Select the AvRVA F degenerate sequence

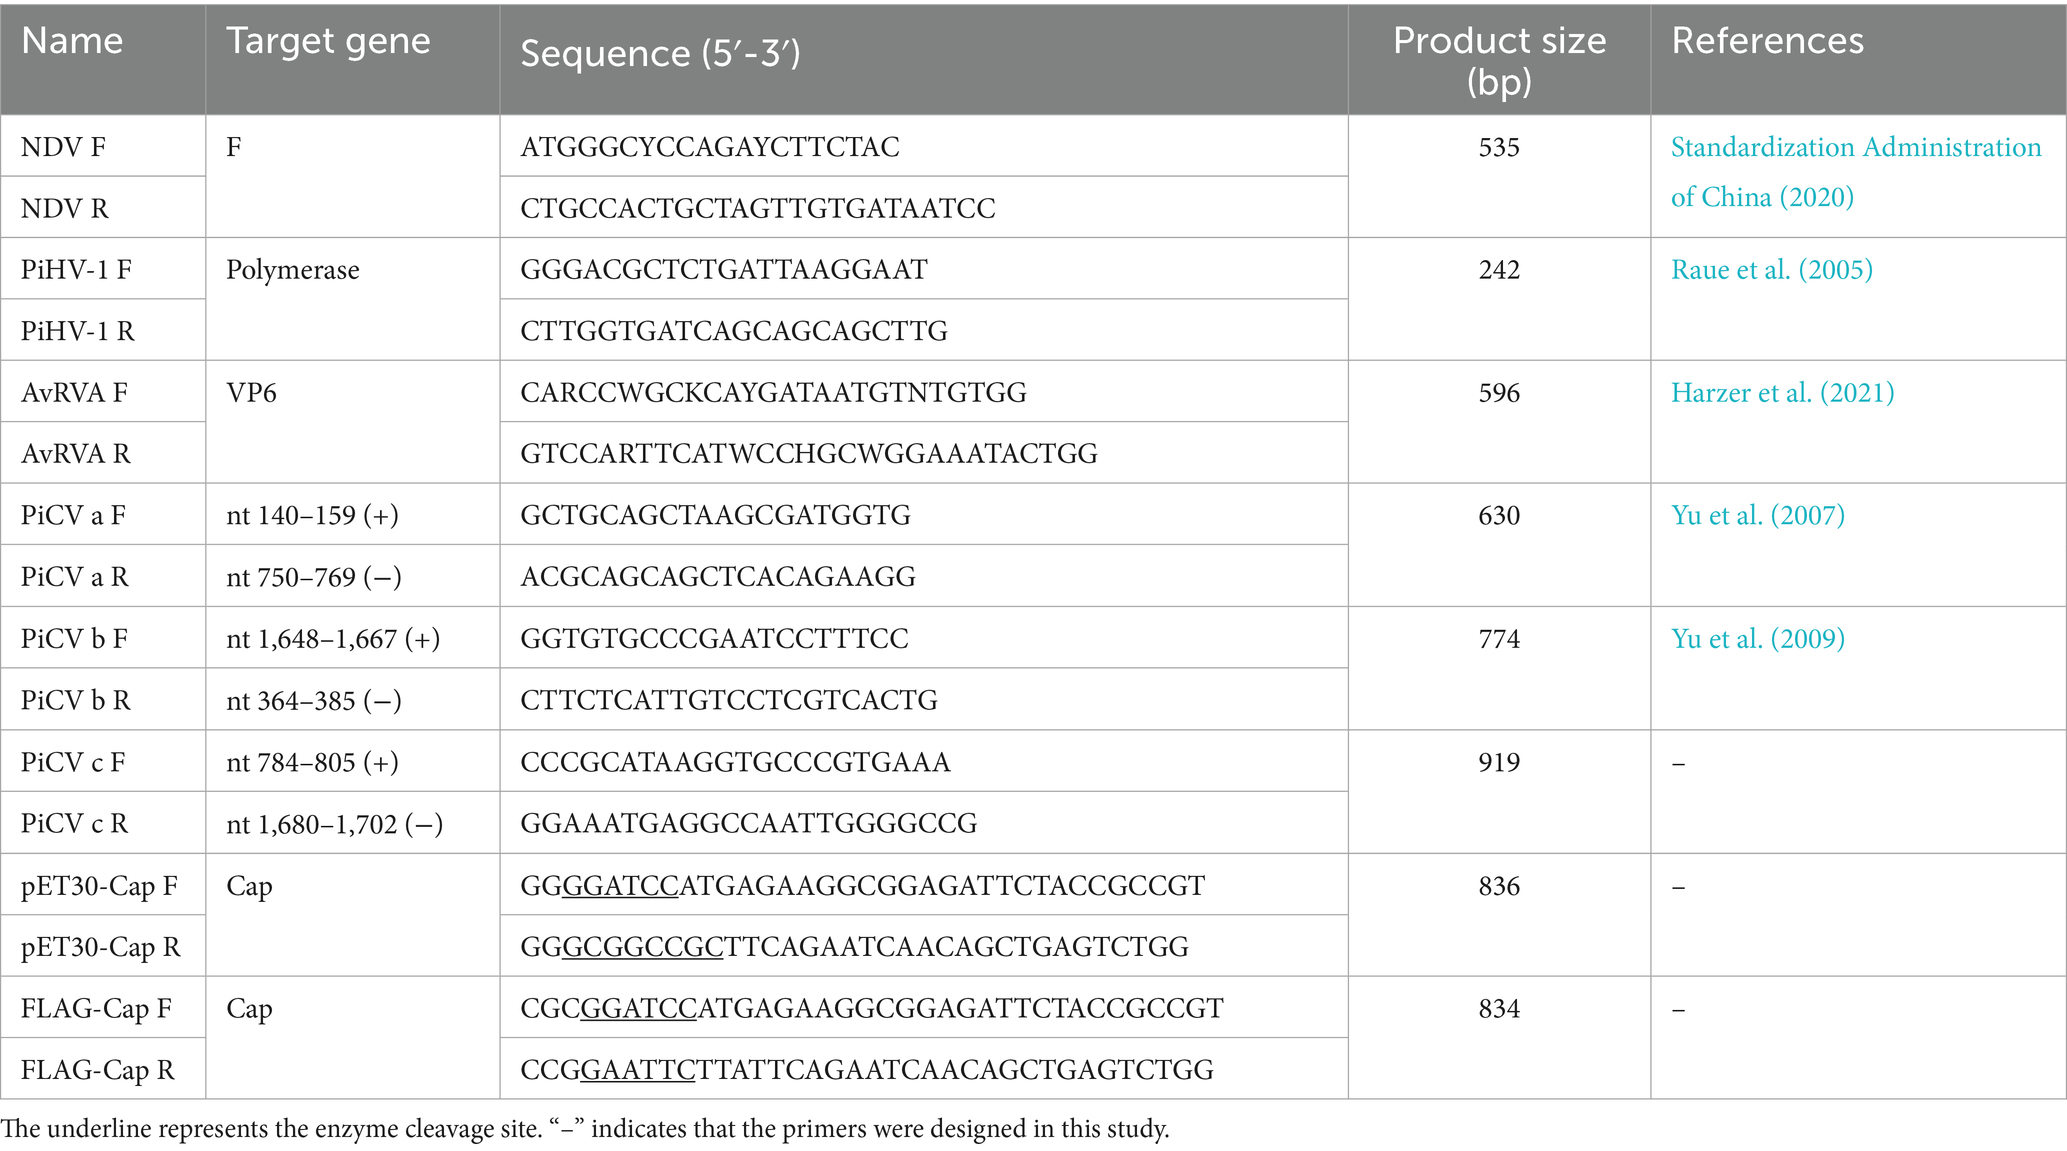point(773,393)
